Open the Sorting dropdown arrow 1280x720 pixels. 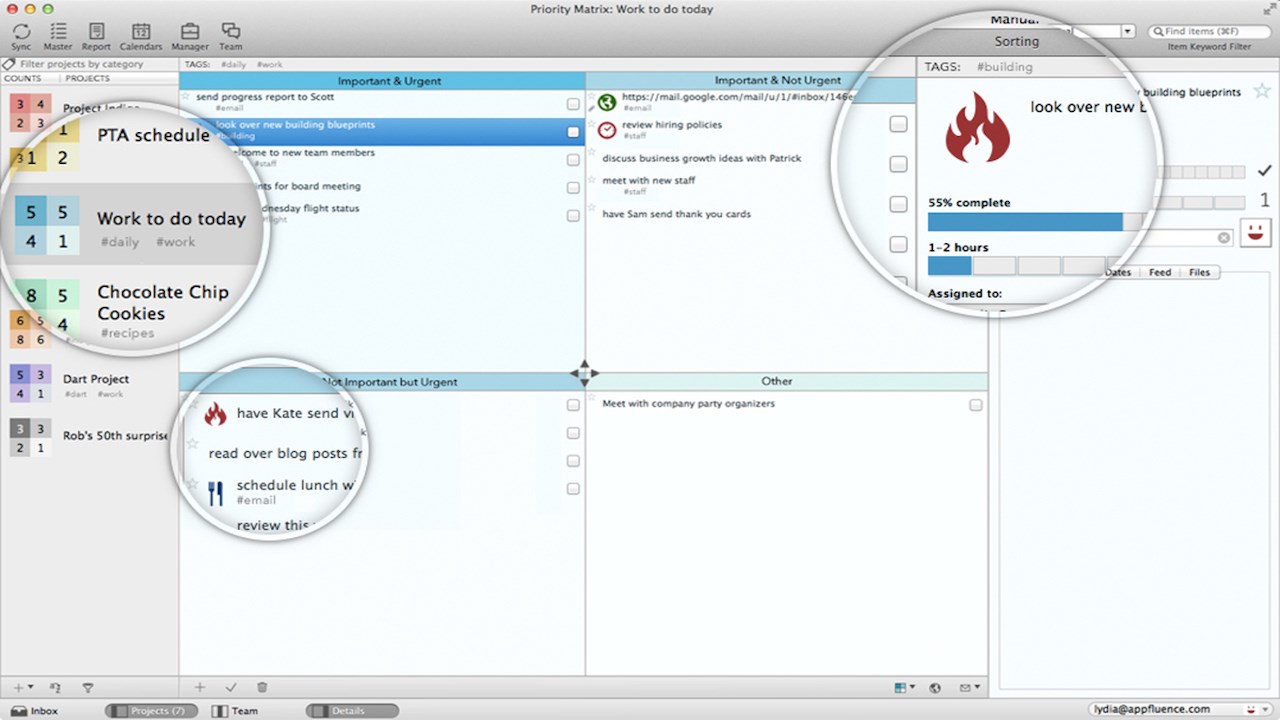pyautogui.click(x=1128, y=32)
